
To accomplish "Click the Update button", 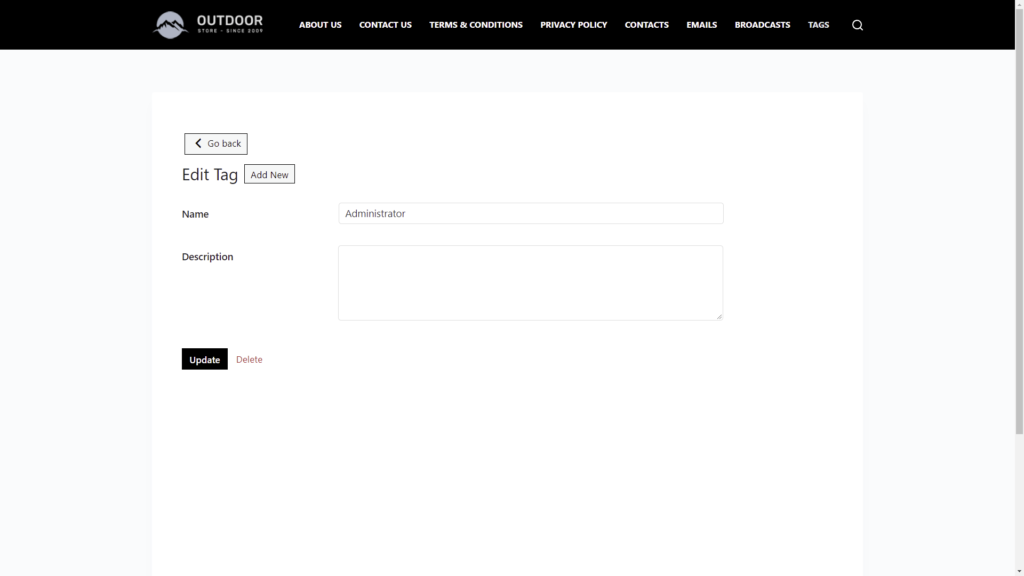I will [204, 358].
